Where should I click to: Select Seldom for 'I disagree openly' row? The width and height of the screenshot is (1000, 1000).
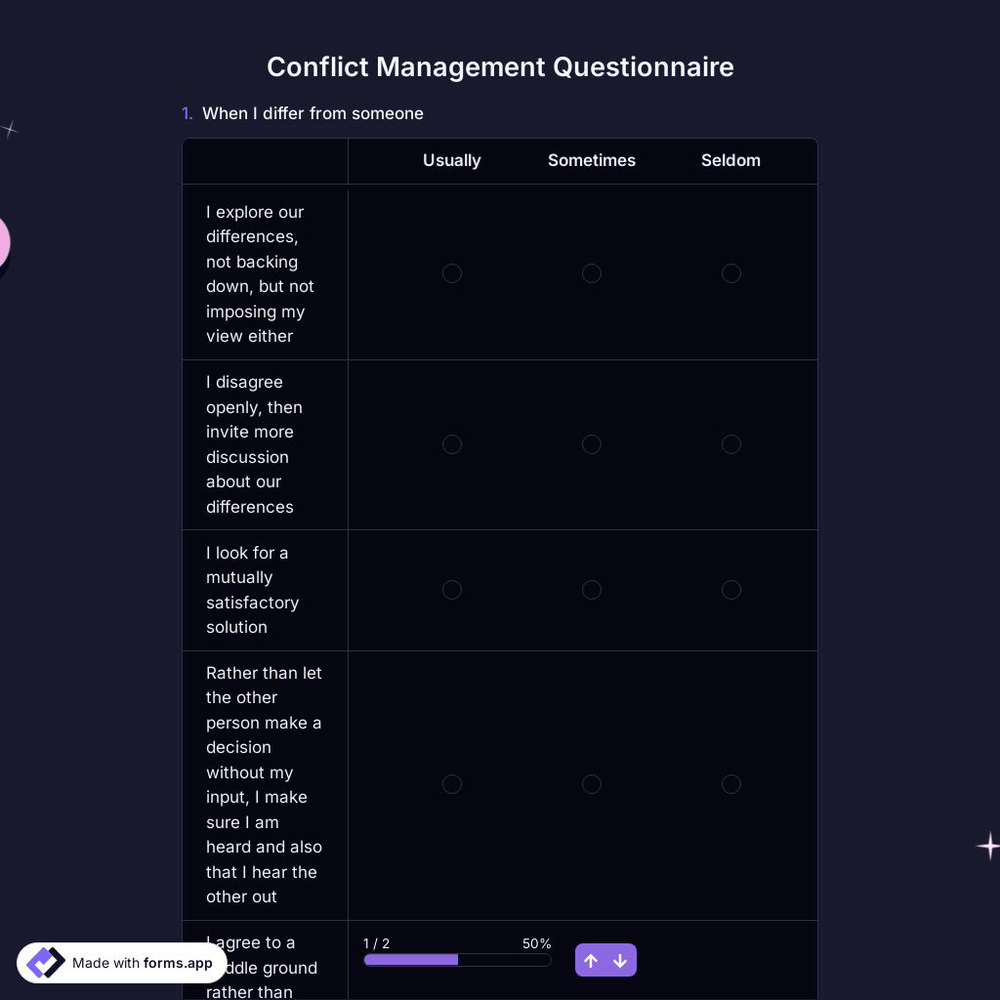pyautogui.click(x=731, y=444)
